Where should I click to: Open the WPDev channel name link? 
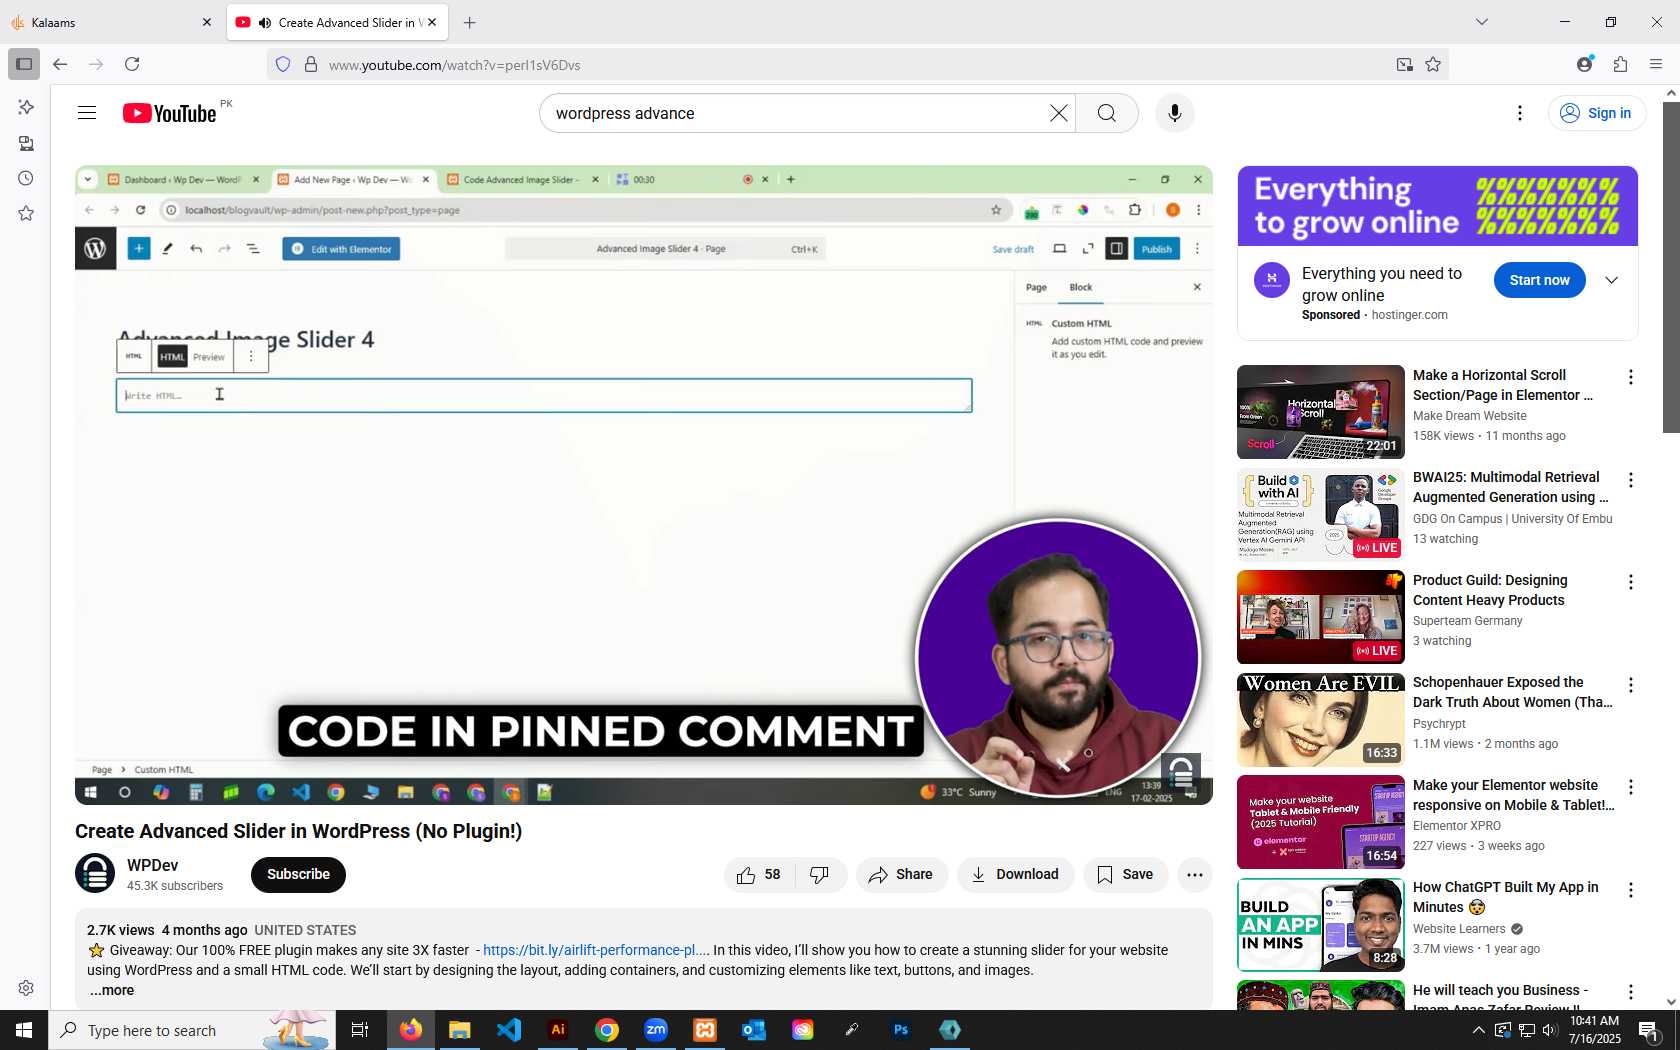pos(153,865)
